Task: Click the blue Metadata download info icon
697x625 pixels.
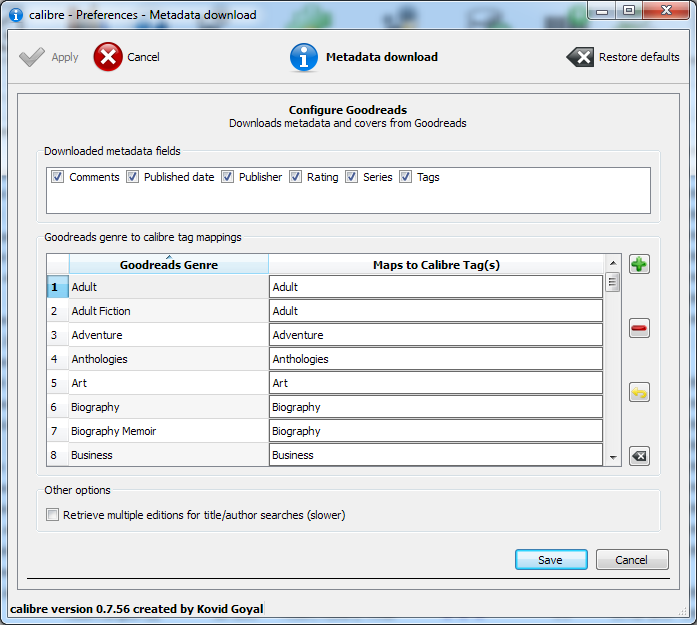Action: pyautogui.click(x=304, y=57)
